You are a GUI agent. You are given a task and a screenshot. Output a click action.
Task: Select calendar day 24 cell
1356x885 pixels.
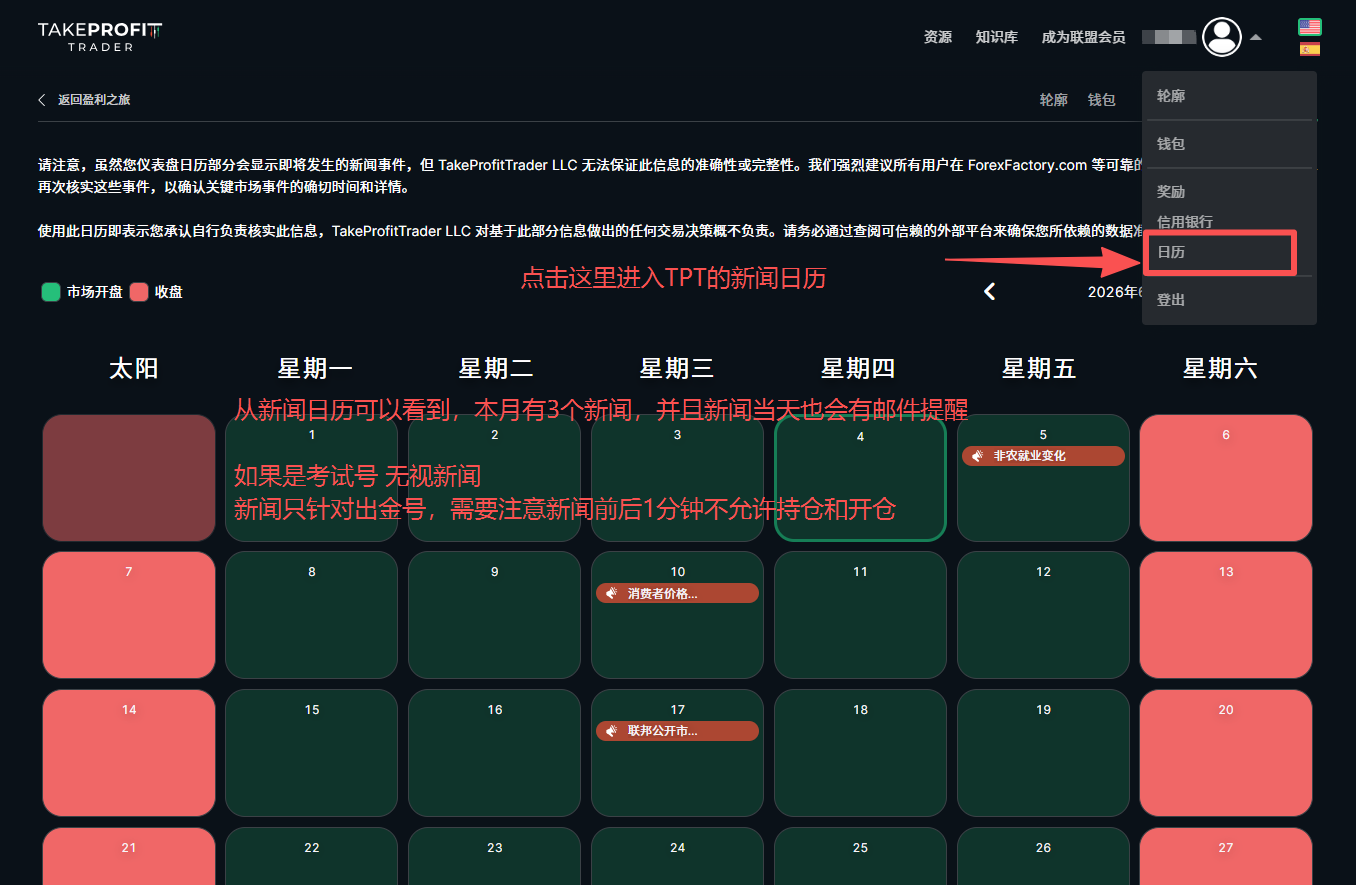click(x=677, y=857)
